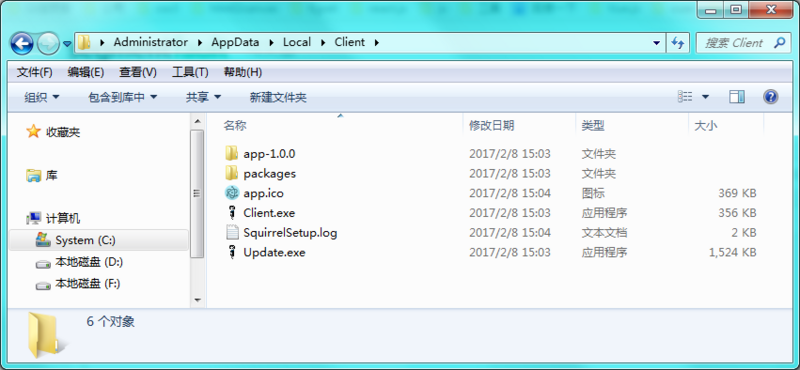Select Local in the address path

point(297,42)
